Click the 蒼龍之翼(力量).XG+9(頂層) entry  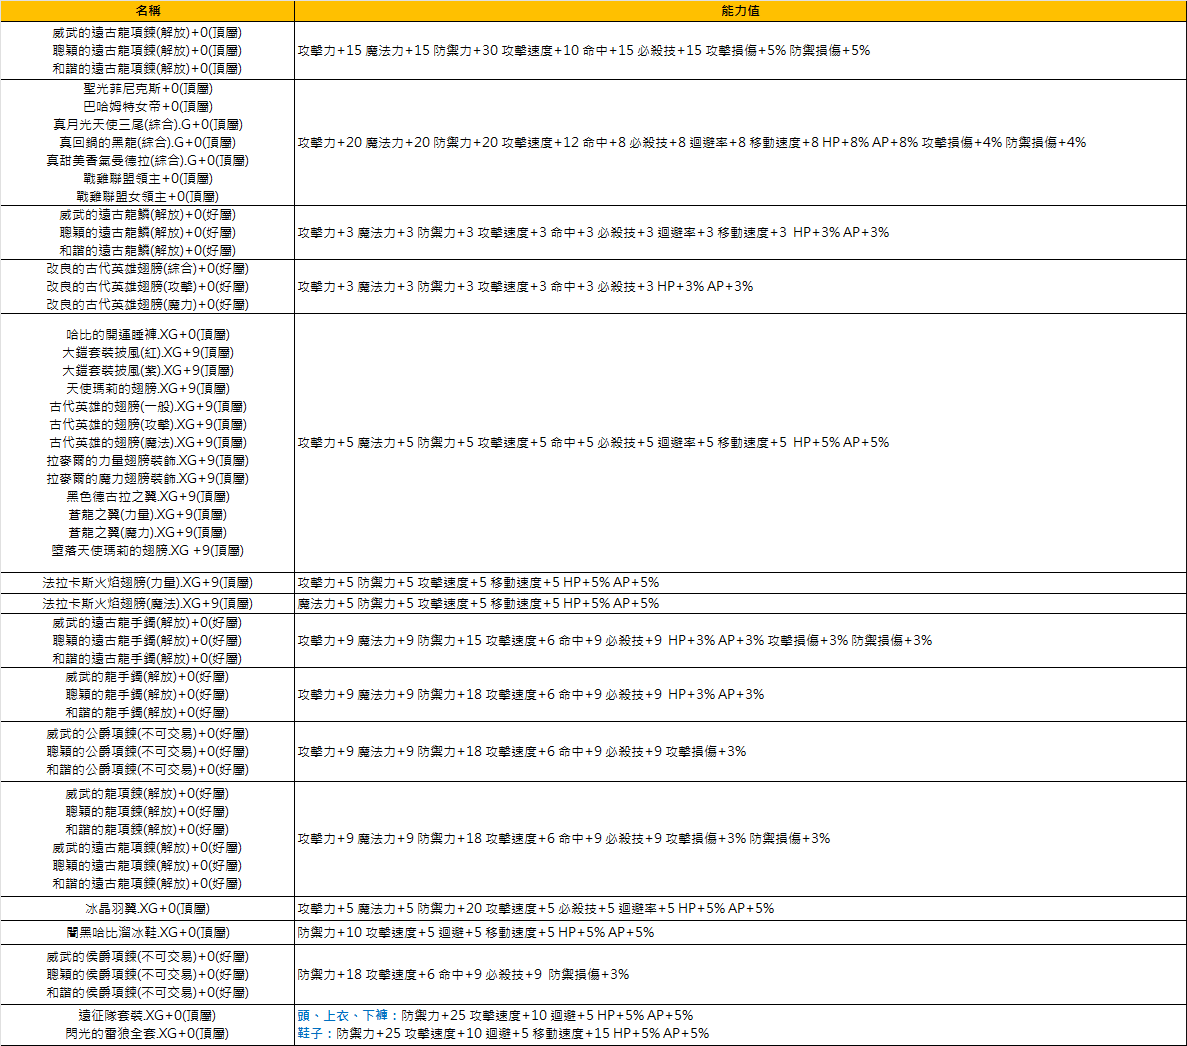pyautogui.click(x=147, y=514)
